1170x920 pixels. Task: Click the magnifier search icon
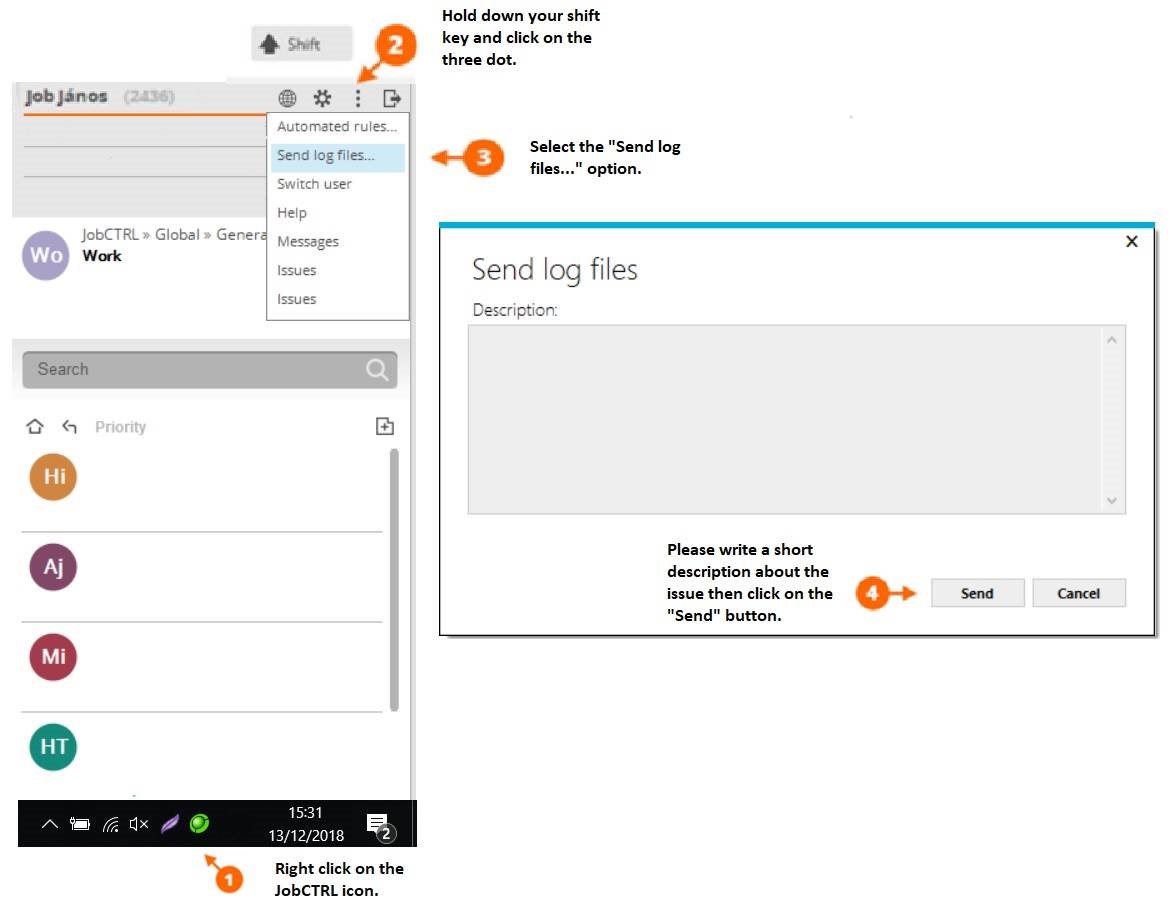click(x=377, y=370)
